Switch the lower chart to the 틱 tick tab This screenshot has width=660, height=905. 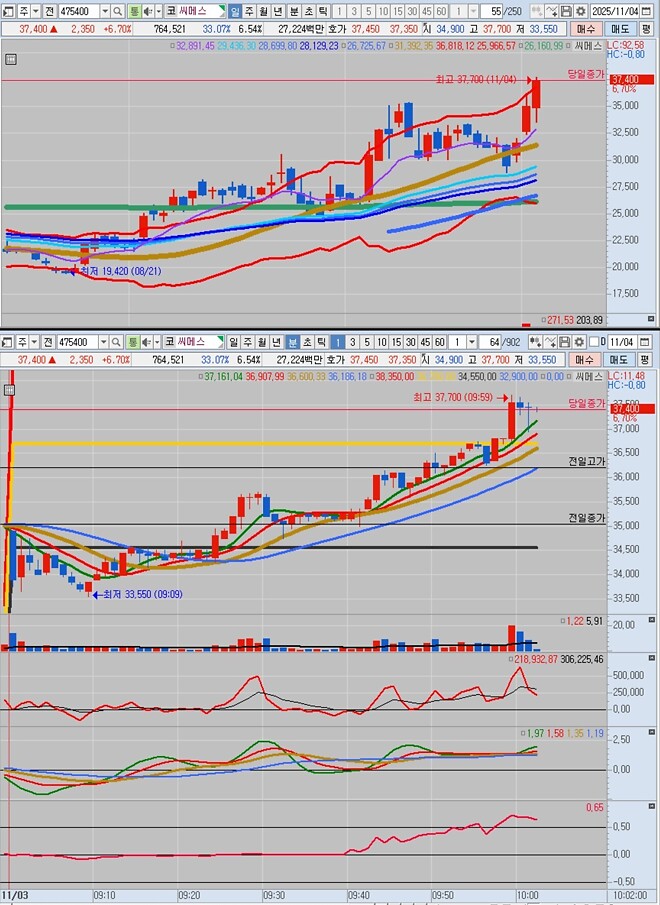point(321,342)
